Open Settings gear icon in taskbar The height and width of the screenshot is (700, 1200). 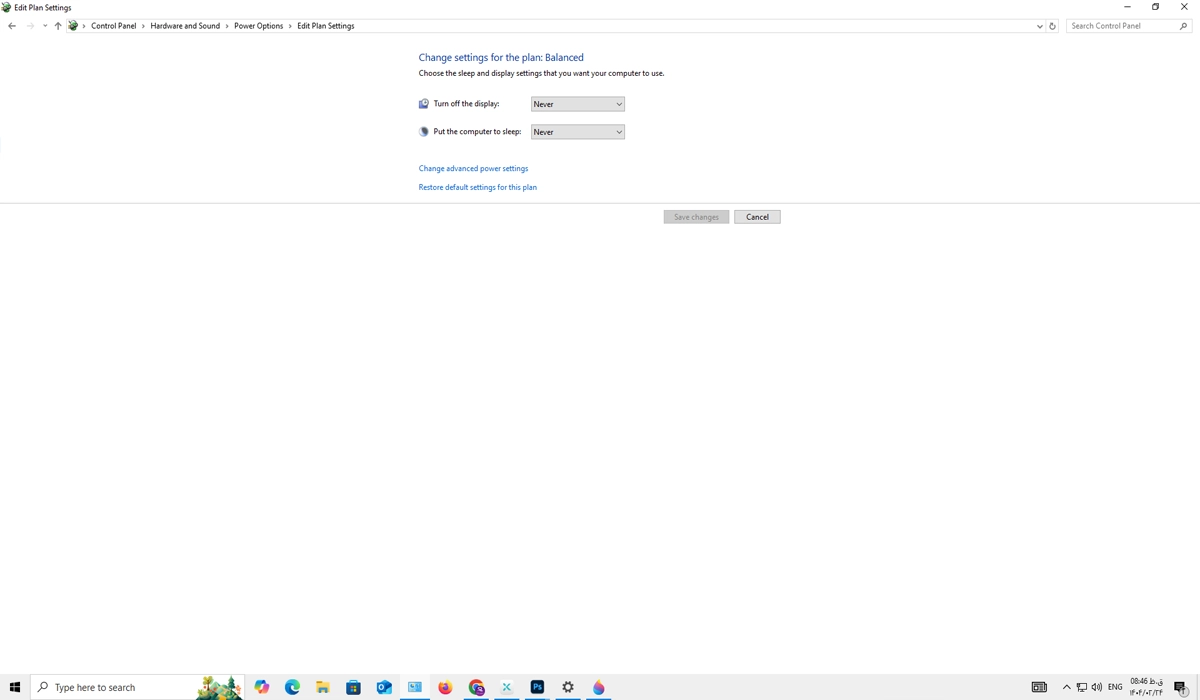pyautogui.click(x=568, y=687)
